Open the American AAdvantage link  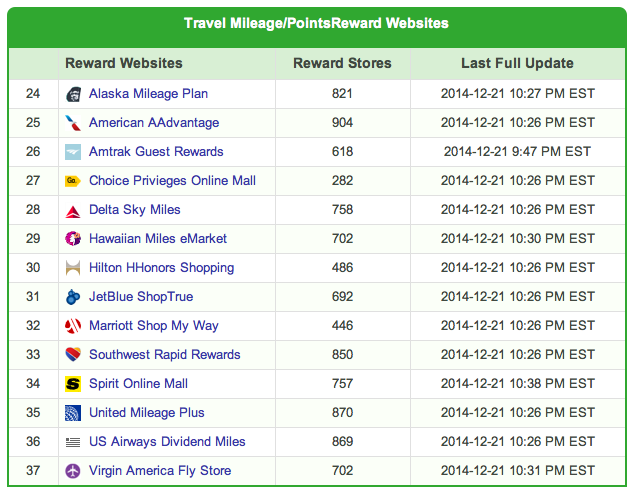point(154,123)
